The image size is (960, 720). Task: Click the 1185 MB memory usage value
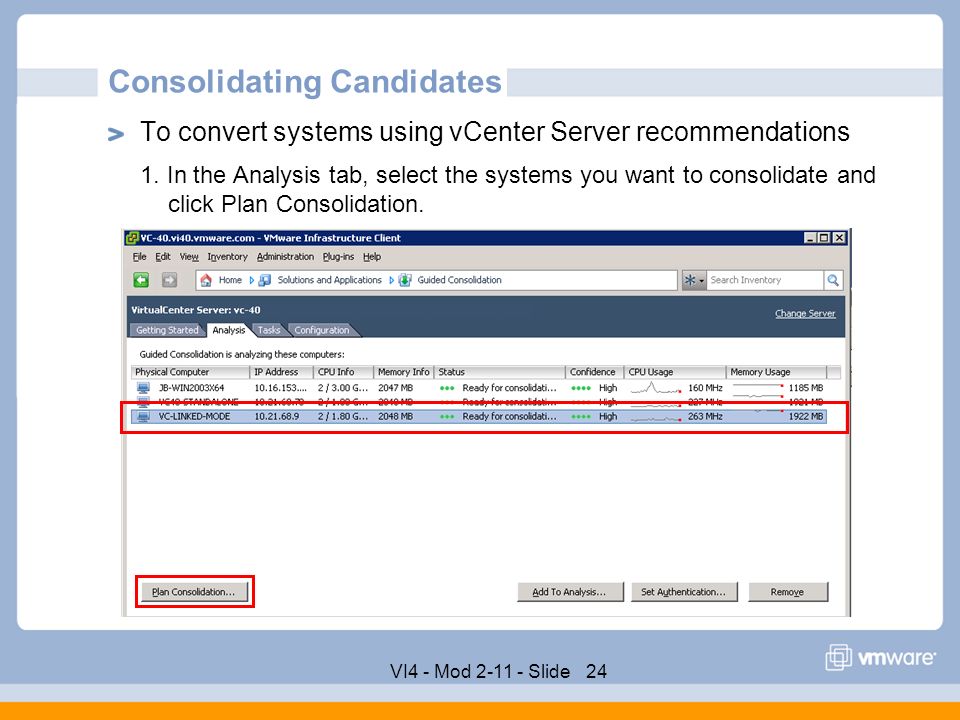click(806, 388)
